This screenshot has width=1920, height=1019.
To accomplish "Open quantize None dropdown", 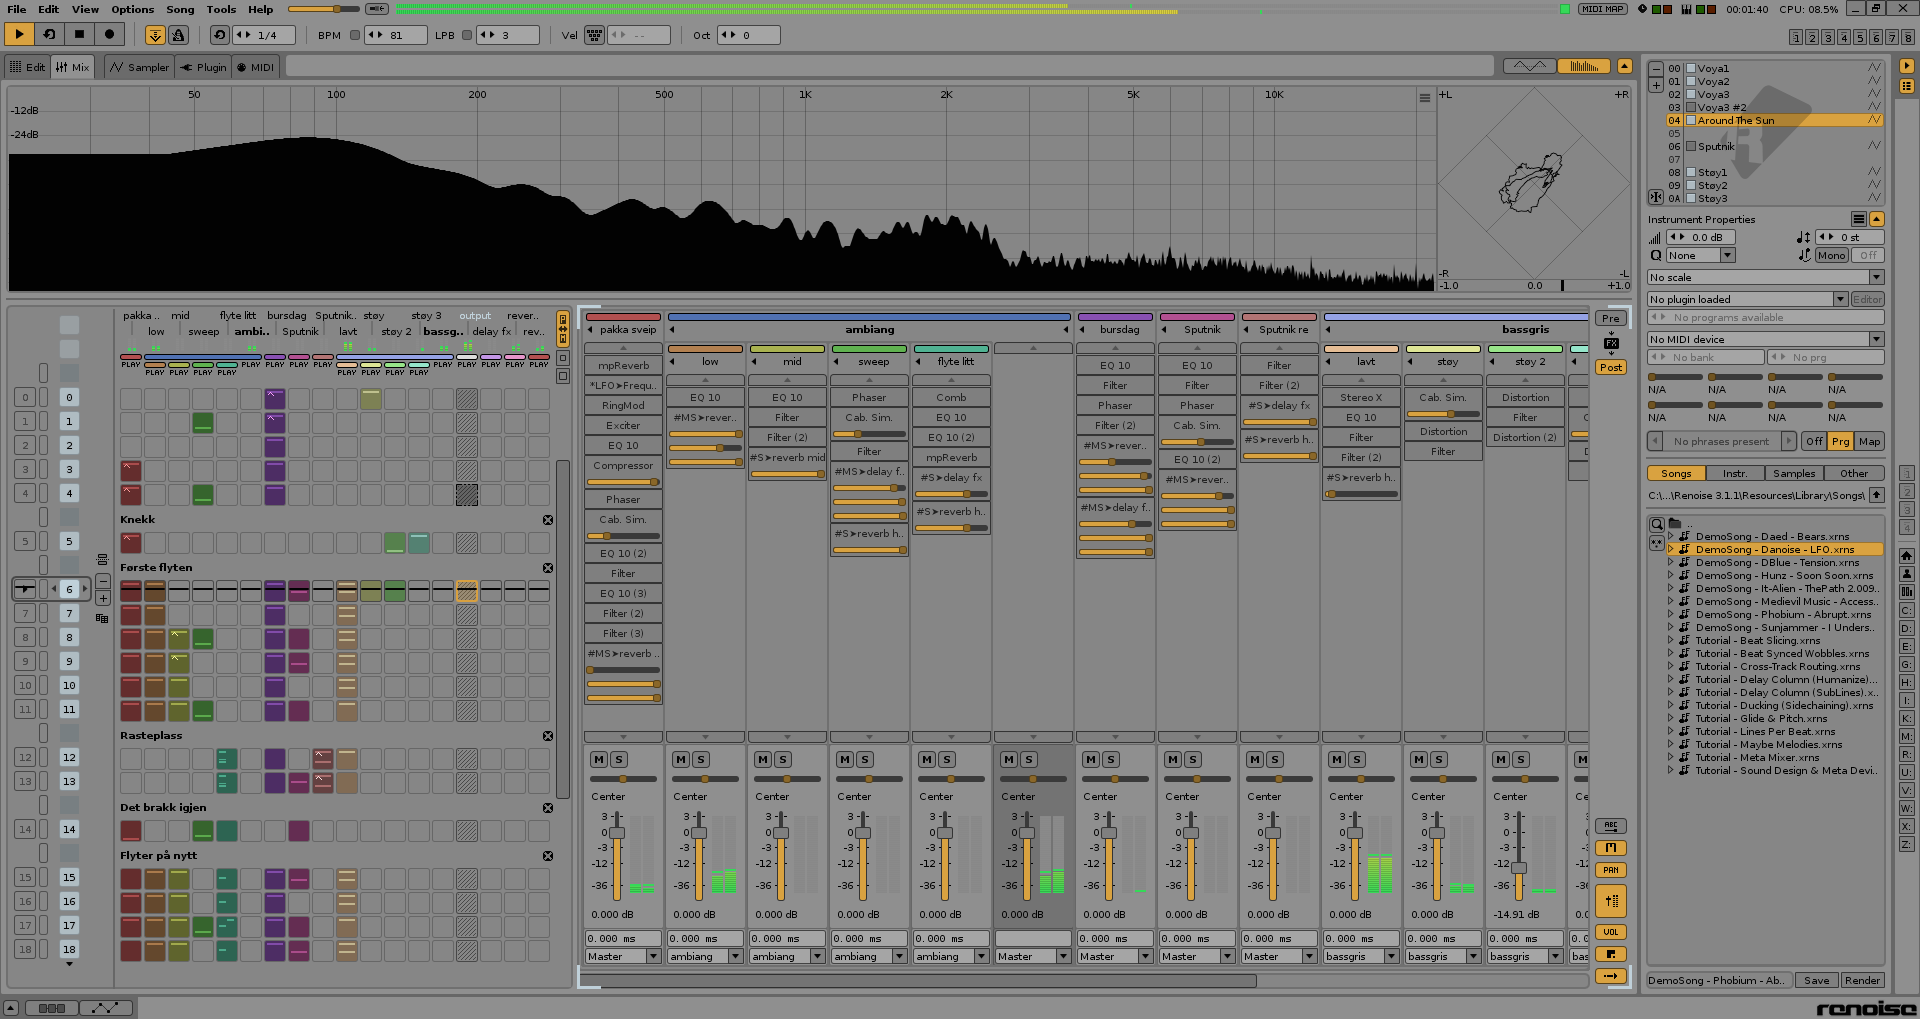I will [1699, 256].
